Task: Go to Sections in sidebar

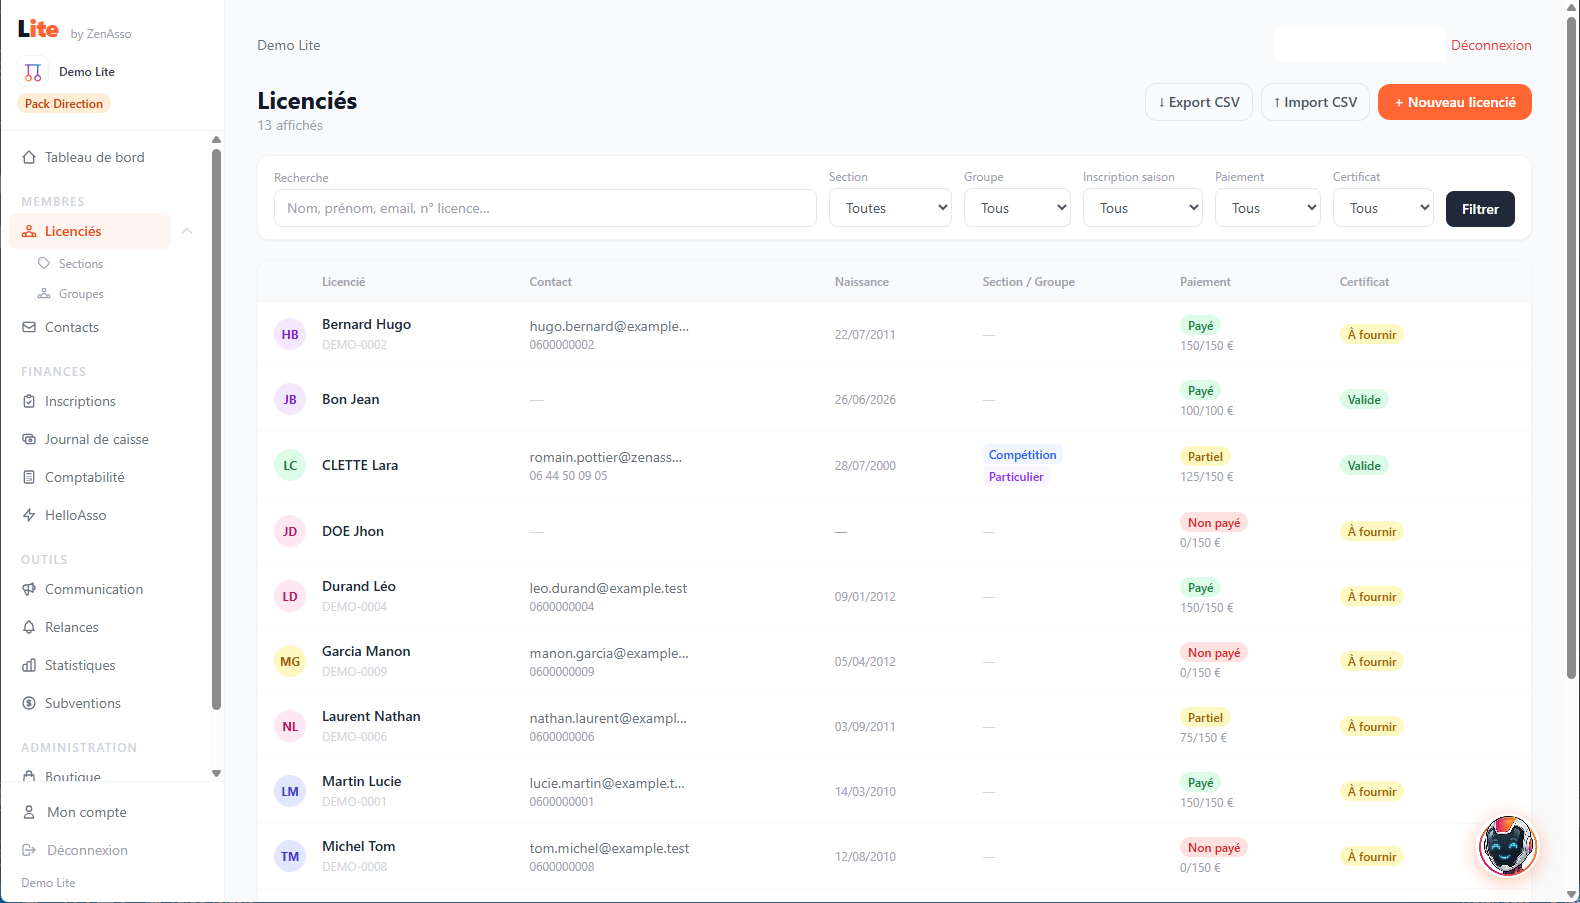Action: pyautogui.click(x=81, y=264)
